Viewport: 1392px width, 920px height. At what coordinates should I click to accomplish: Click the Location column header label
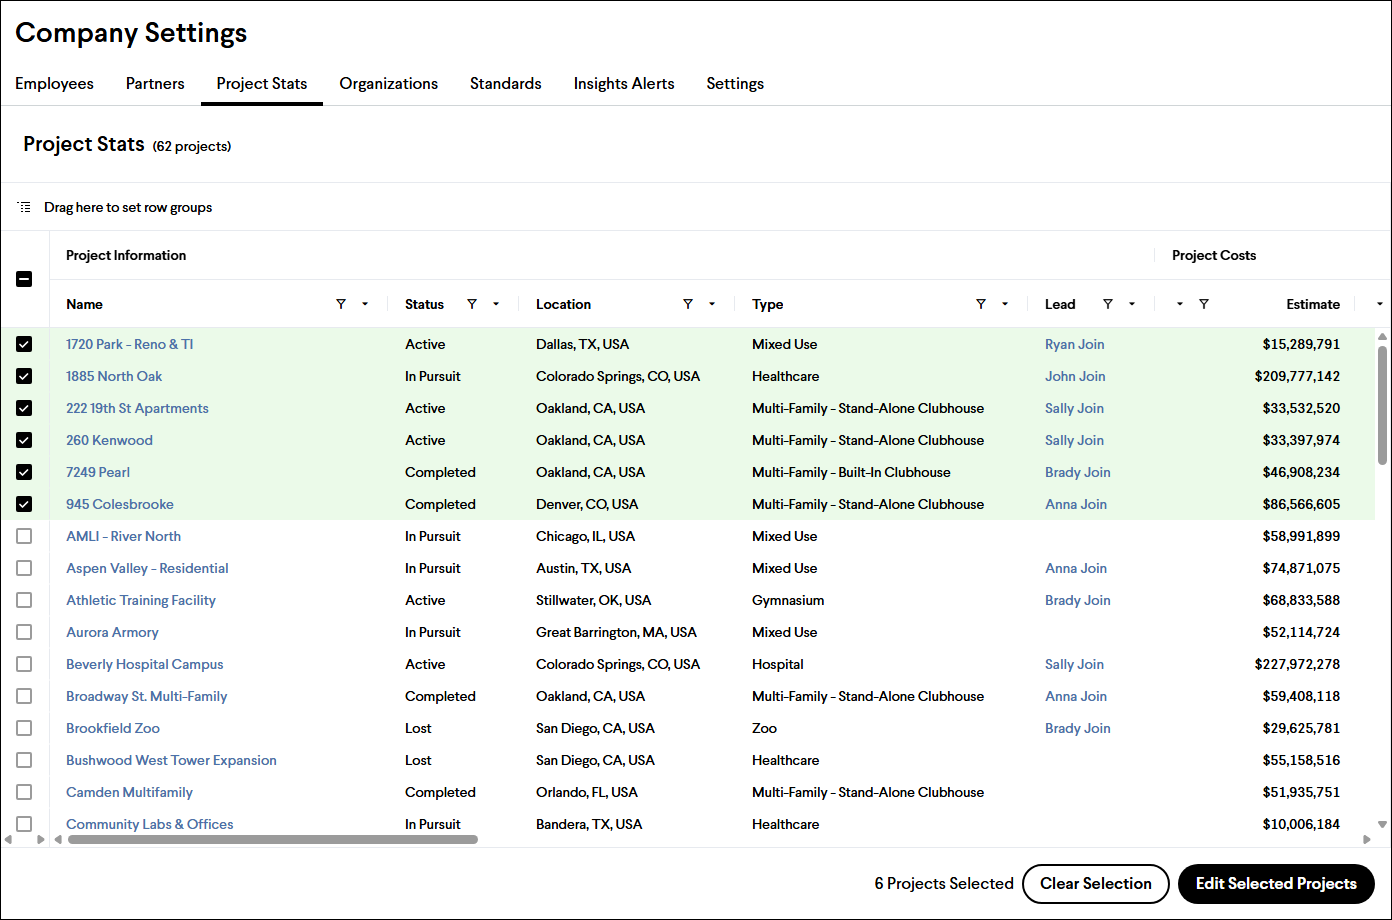[563, 304]
